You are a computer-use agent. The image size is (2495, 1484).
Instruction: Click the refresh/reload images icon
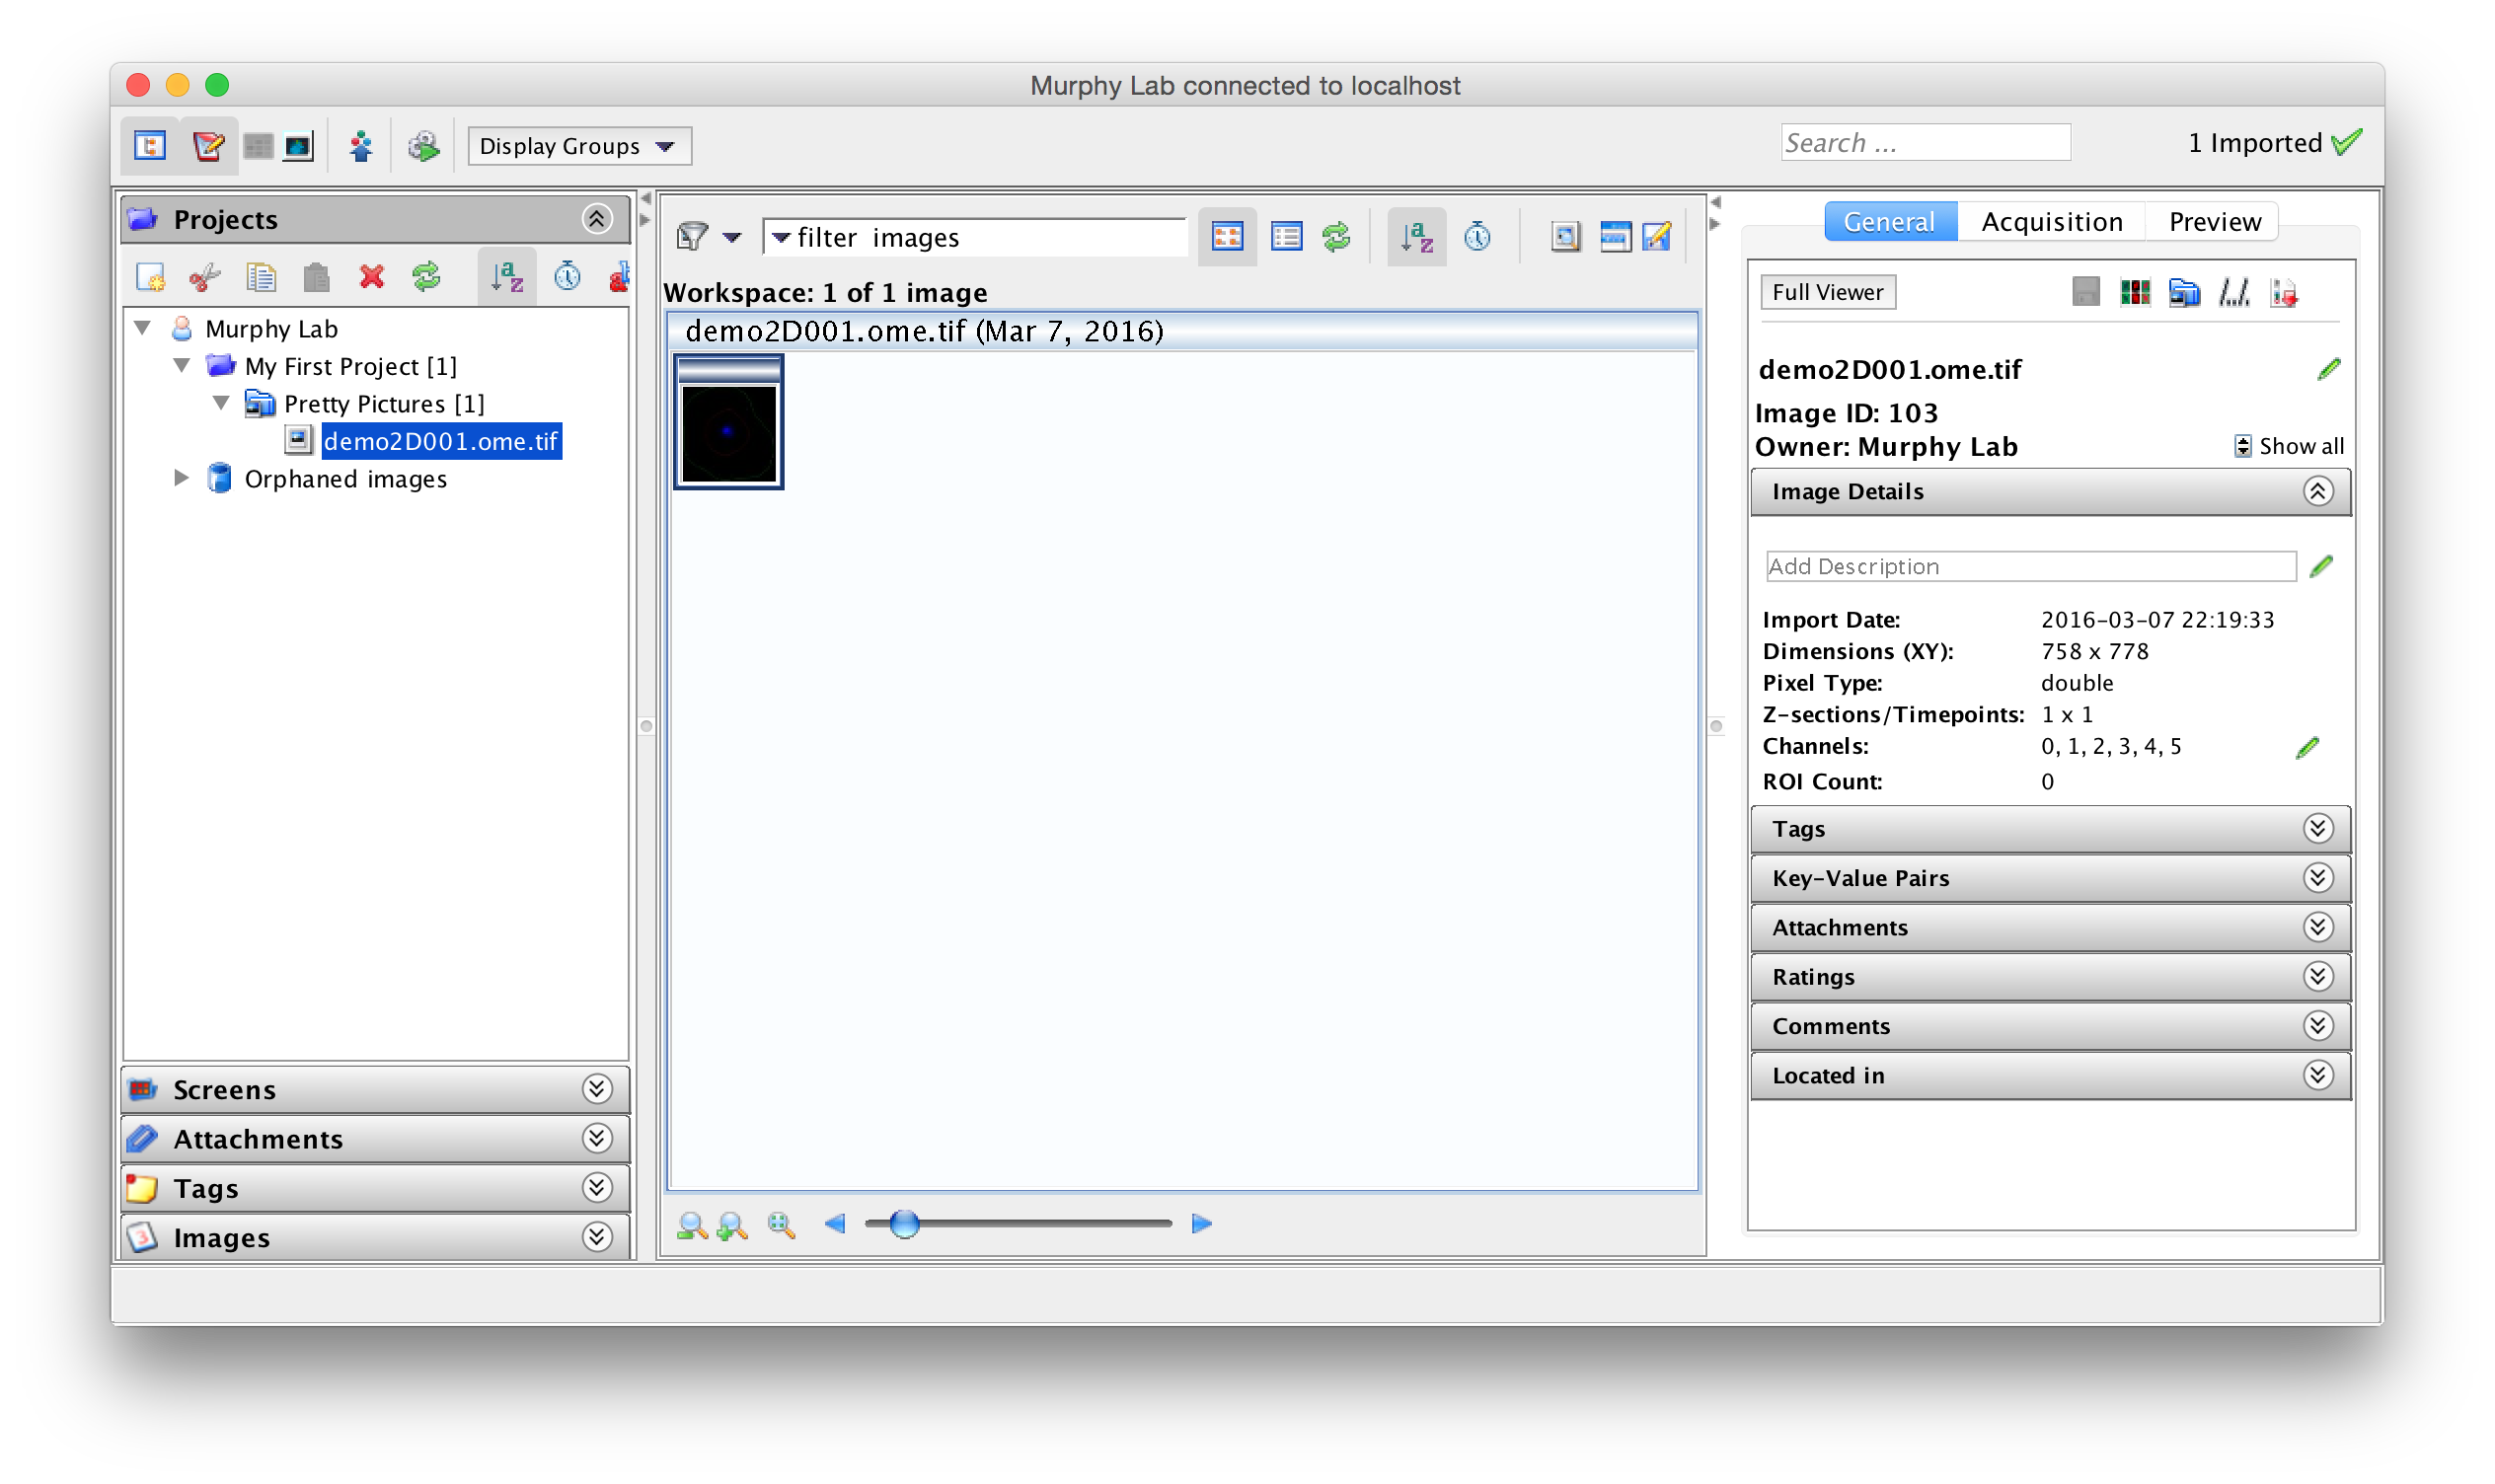1336,235
